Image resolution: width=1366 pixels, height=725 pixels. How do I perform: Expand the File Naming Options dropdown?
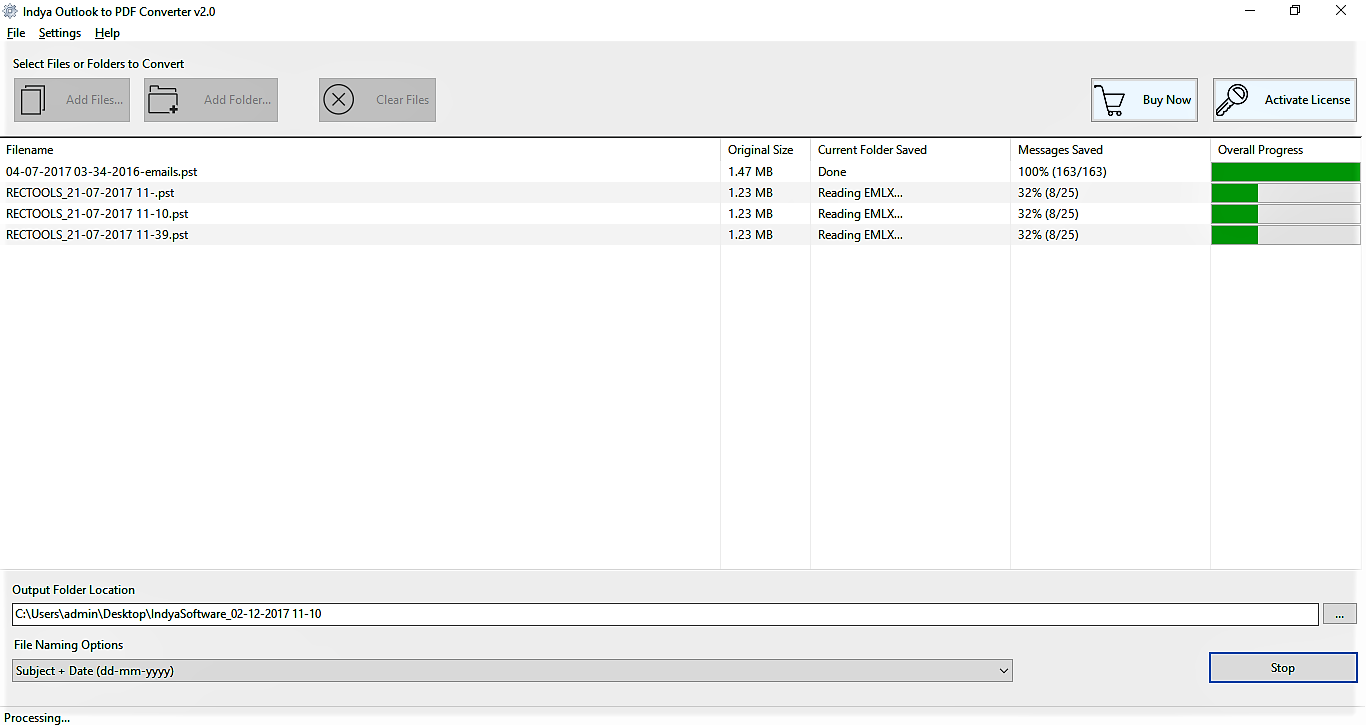click(x=512, y=671)
